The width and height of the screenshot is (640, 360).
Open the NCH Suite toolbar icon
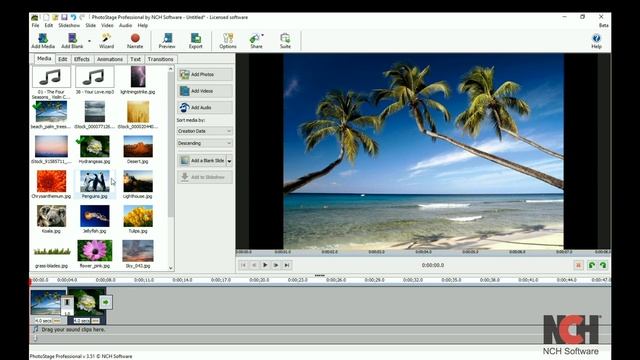(285, 41)
